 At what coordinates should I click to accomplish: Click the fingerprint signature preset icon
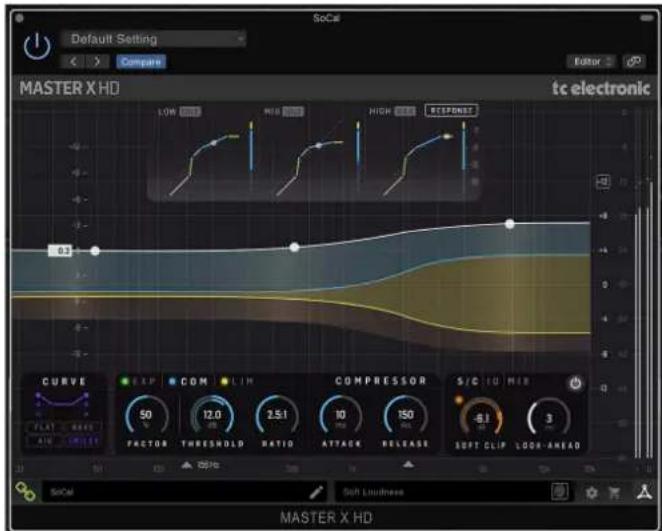[x=560, y=492]
